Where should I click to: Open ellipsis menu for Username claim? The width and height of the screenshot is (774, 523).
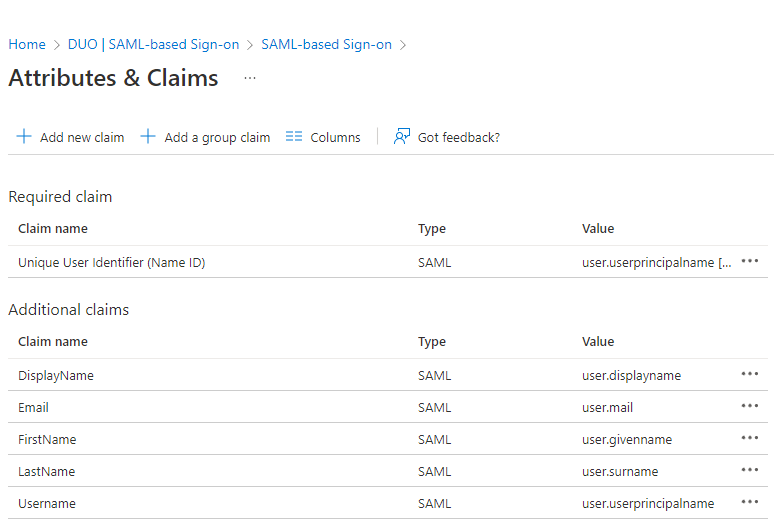coord(750,503)
